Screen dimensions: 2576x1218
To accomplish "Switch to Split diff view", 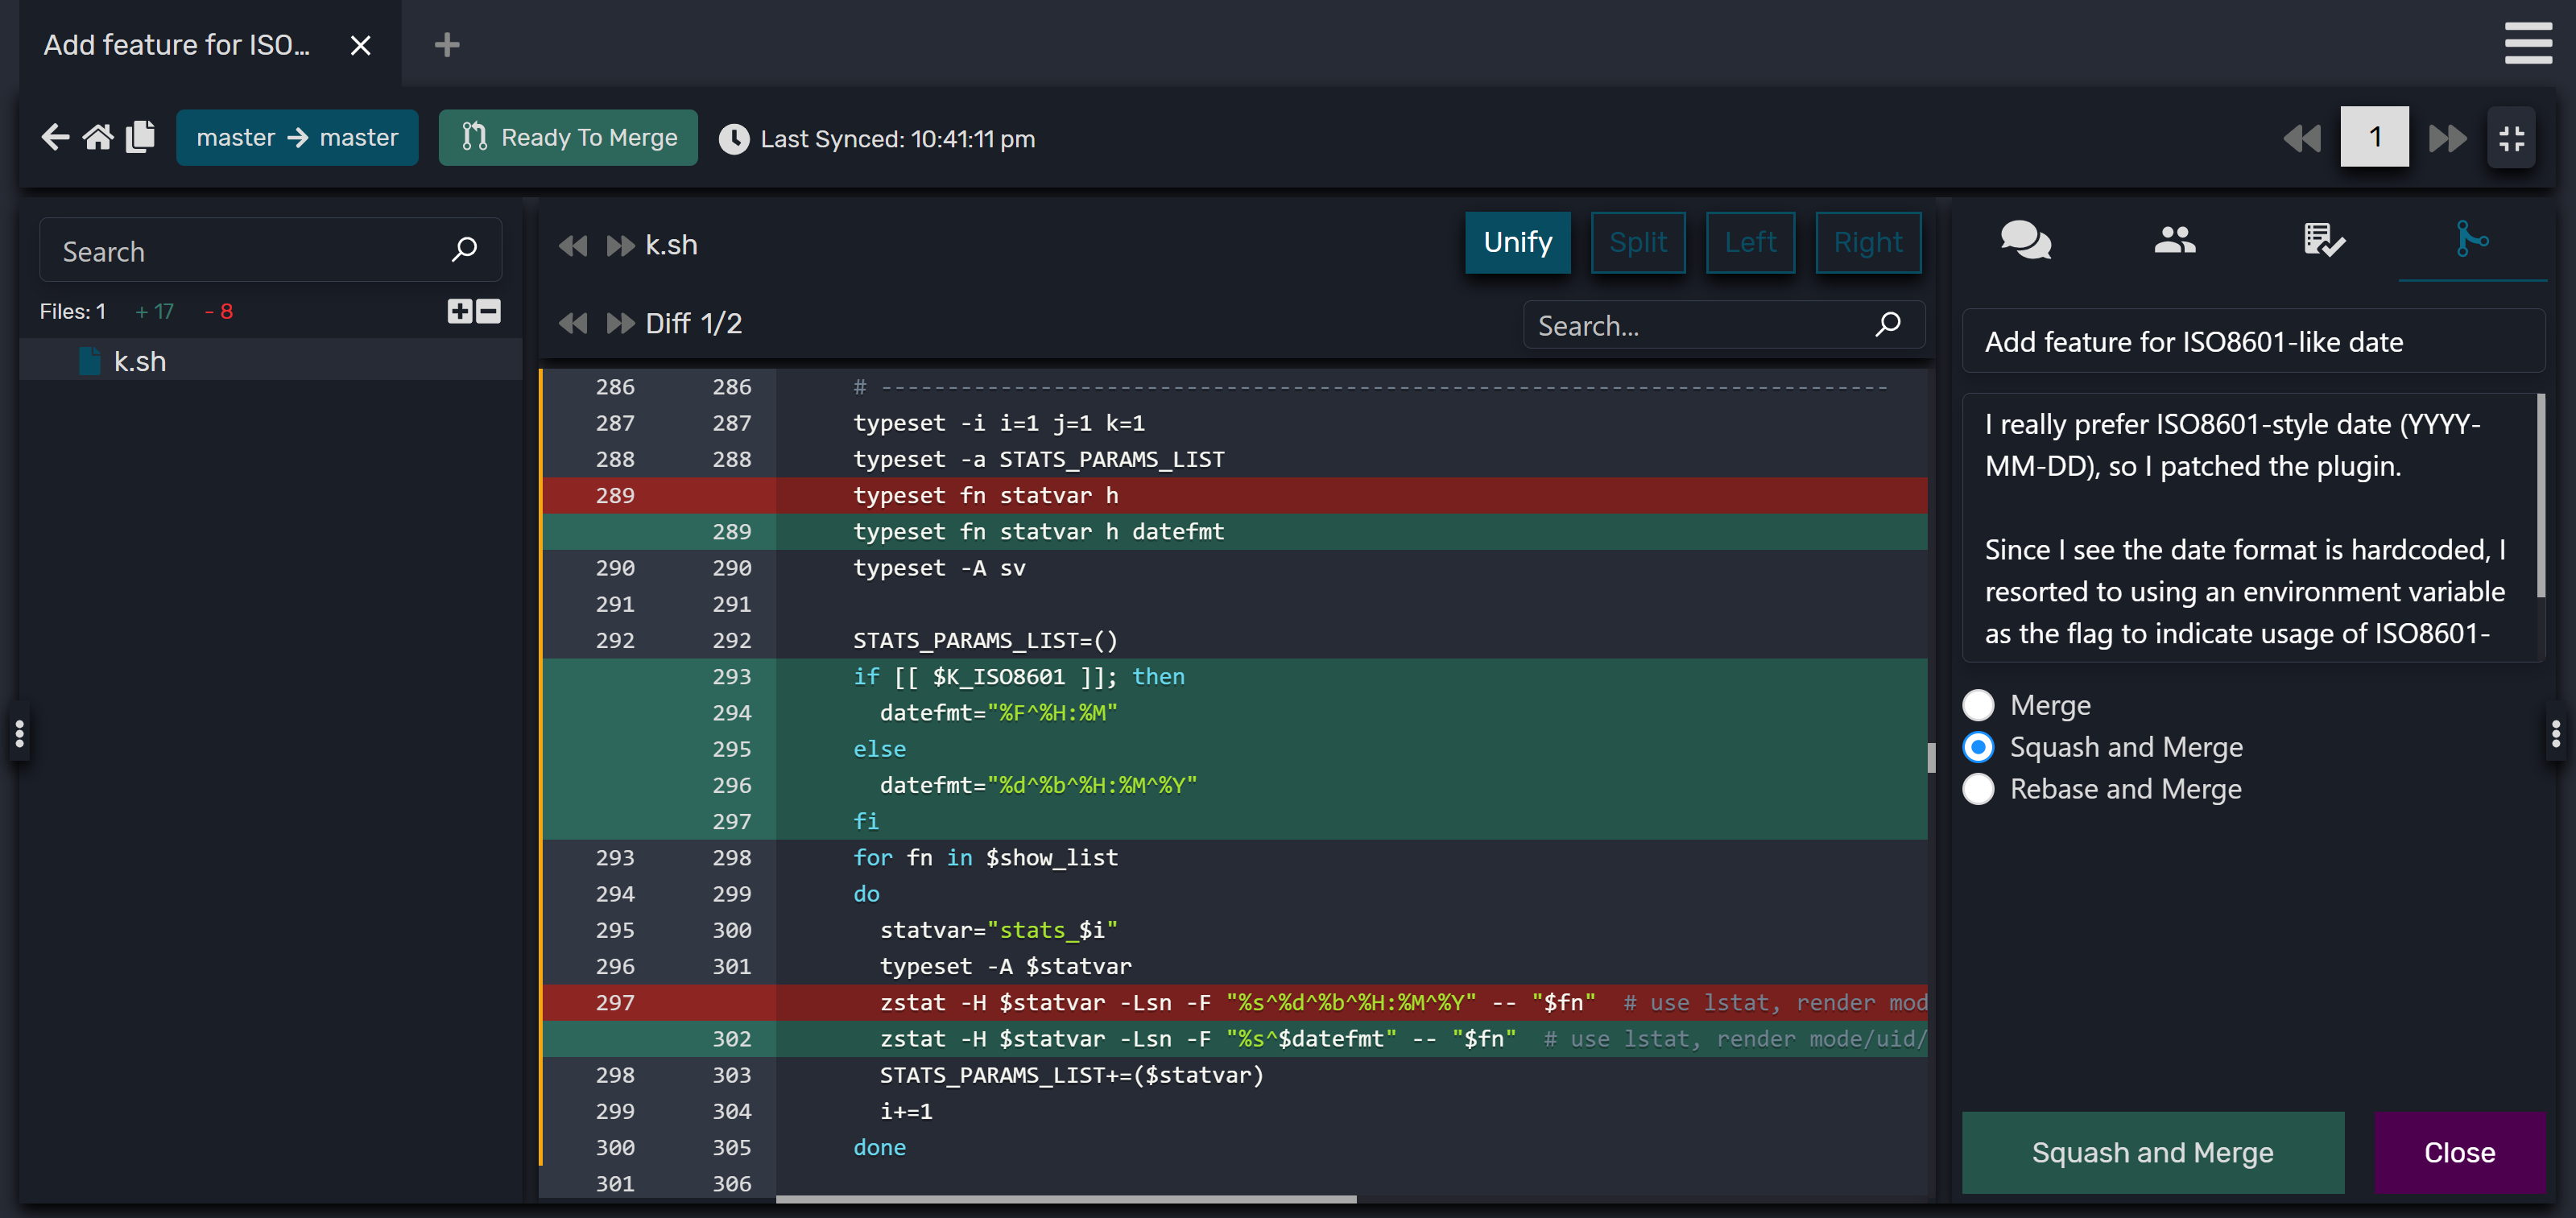I will coord(1637,242).
